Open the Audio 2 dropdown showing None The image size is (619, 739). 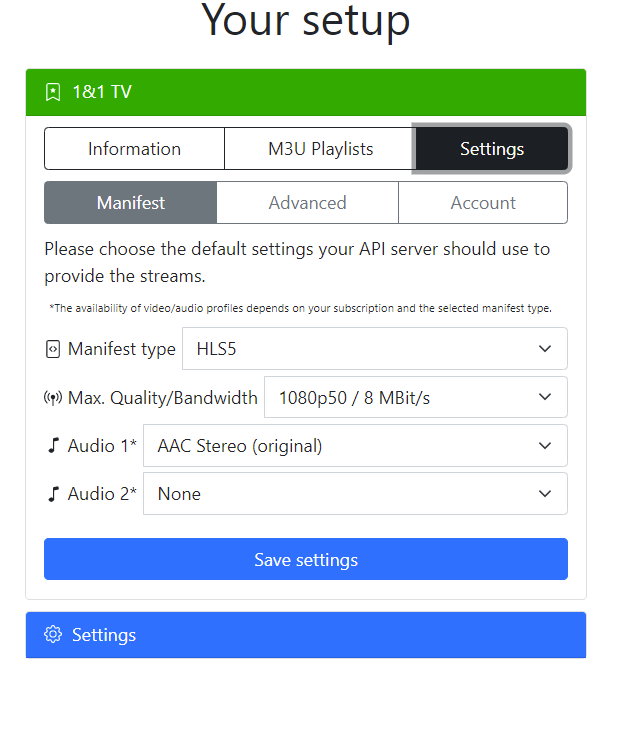[355, 494]
